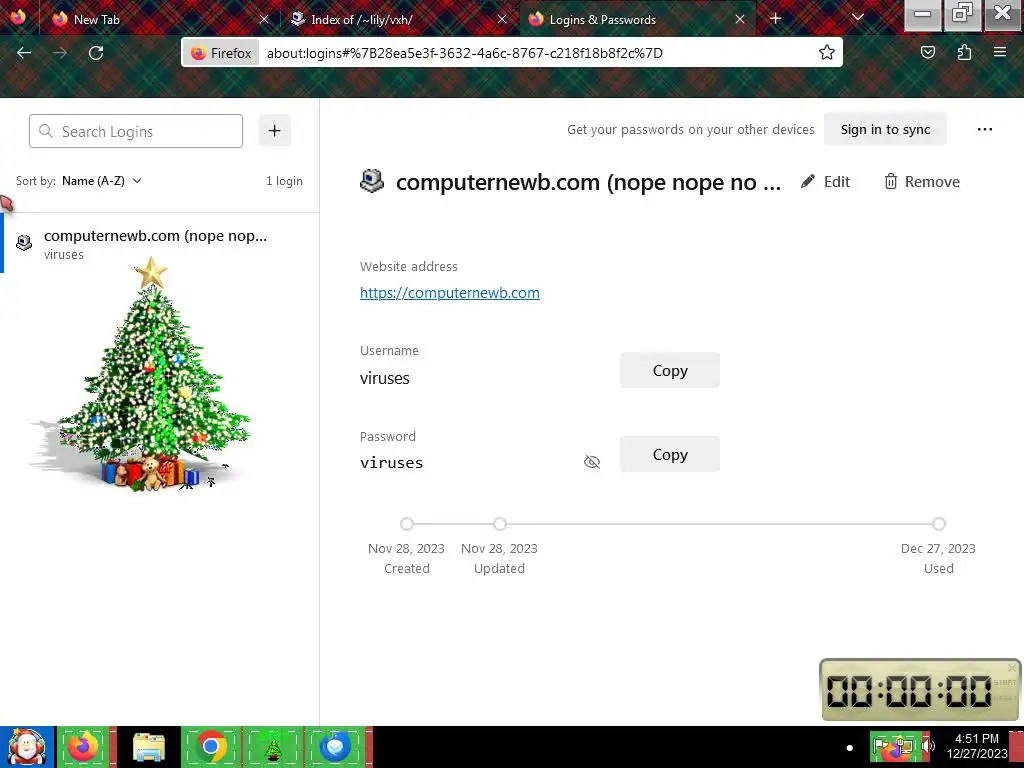Open the https://computernewb.com link
Viewport: 1024px width, 768px height.
point(449,293)
